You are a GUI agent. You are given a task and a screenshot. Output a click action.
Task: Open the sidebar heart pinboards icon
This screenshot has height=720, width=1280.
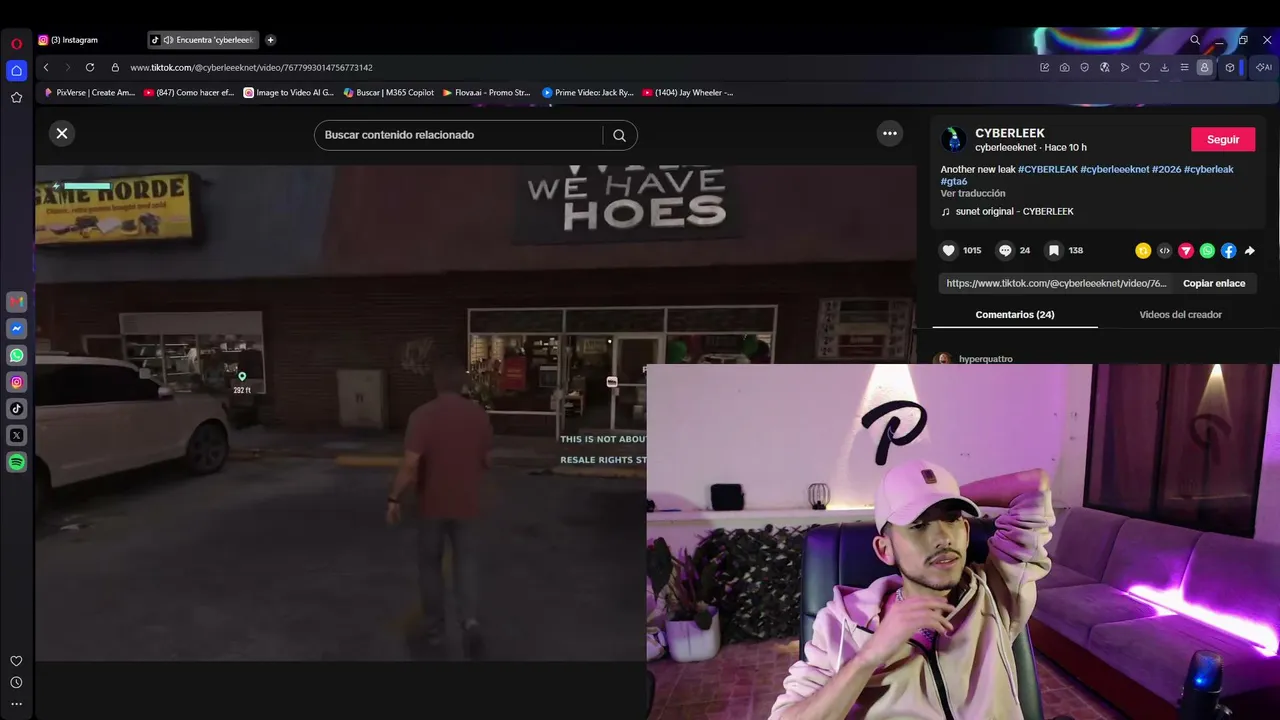coord(16,661)
